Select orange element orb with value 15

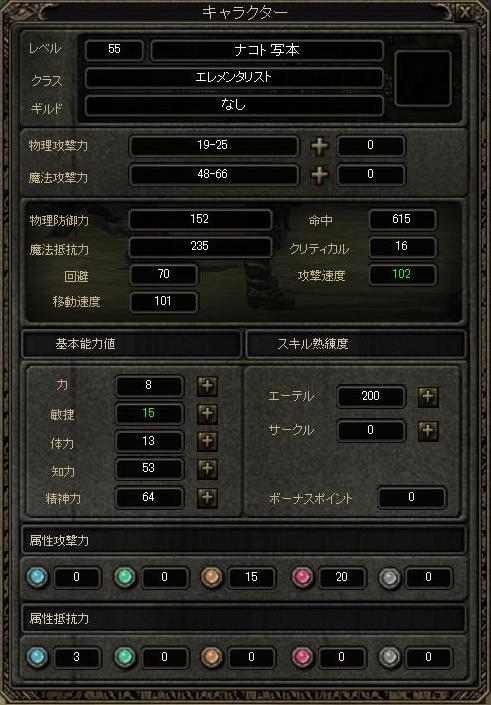pyautogui.click(x=211, y=577)
